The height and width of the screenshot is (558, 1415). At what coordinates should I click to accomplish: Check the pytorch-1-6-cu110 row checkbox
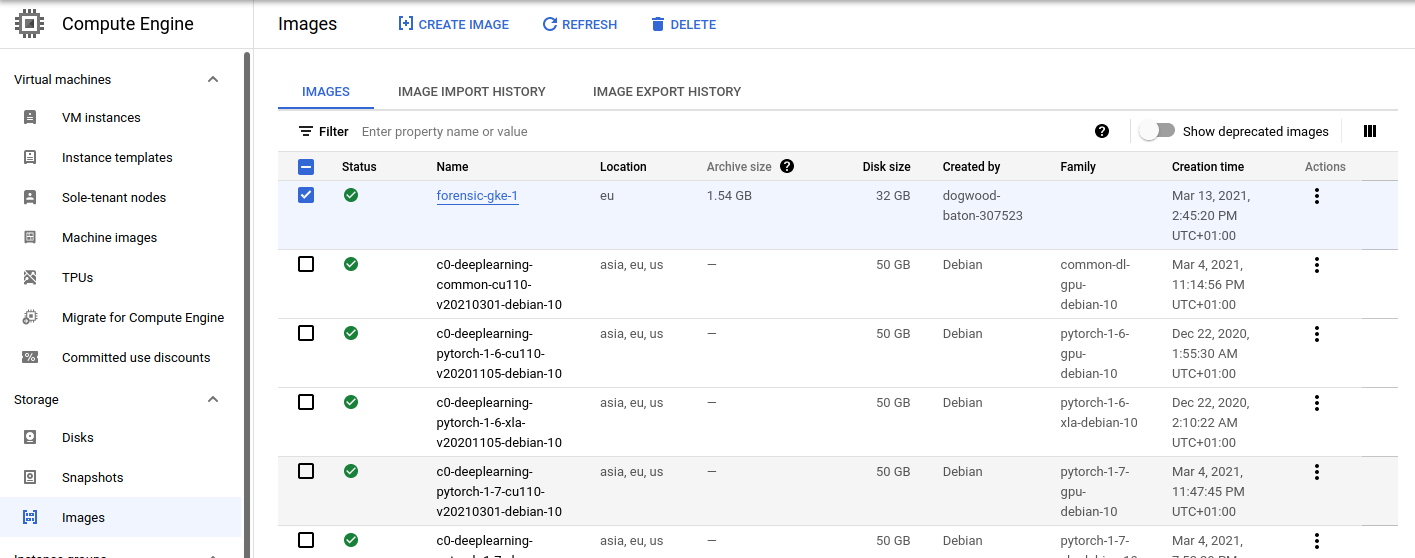(x=306, y=333)
